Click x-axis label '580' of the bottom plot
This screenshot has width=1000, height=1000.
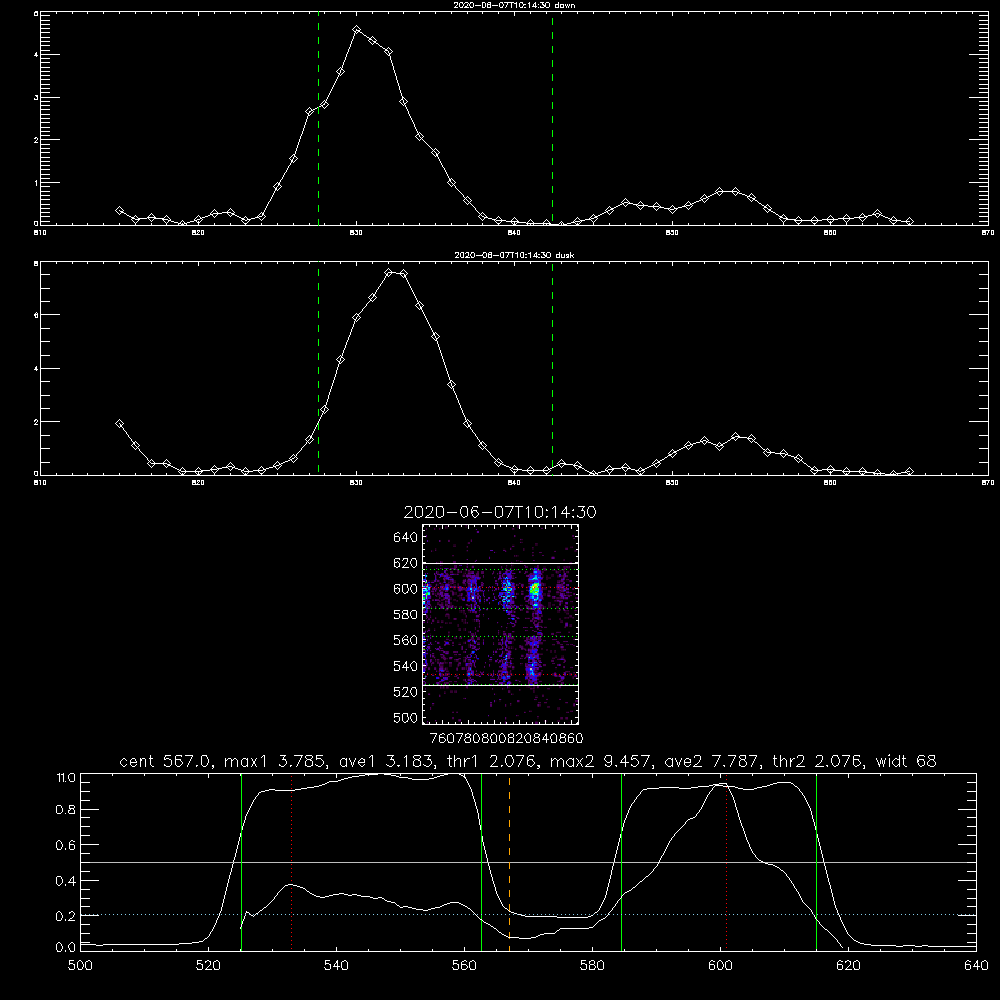(592, 966)
